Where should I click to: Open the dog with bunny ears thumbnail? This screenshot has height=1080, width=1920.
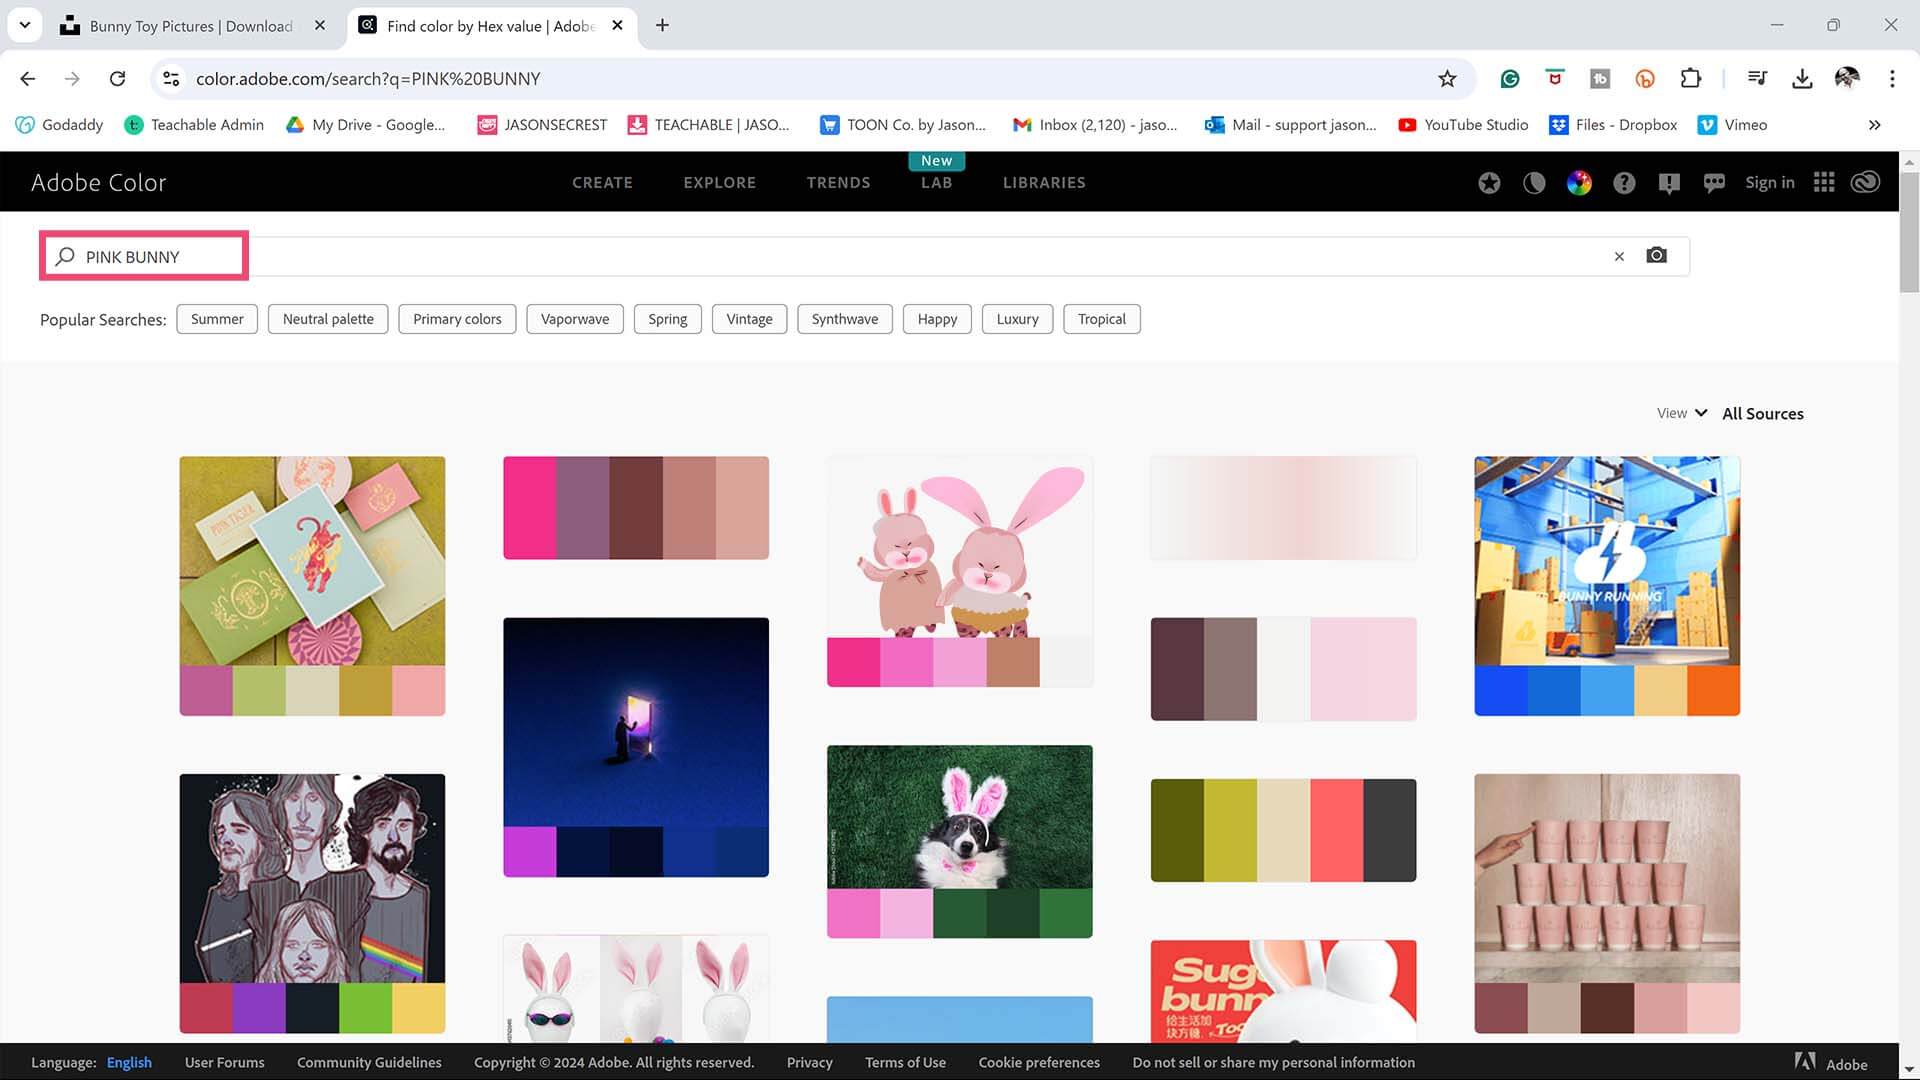[x=959, y=816]
